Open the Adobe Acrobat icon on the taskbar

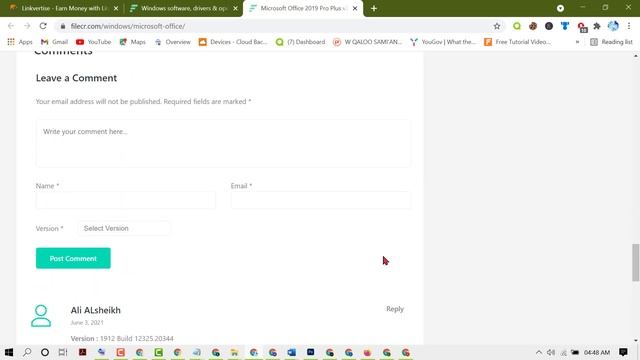(82, 352)
